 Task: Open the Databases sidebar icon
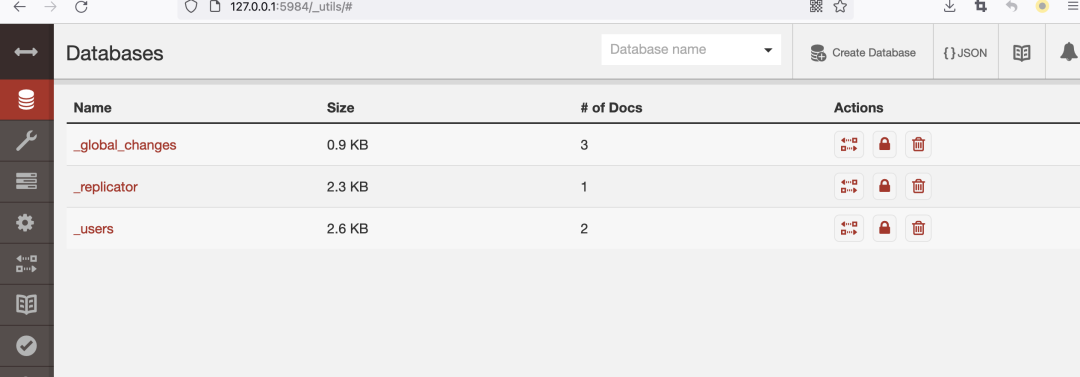pyautogui.click(x=26, y=101)
